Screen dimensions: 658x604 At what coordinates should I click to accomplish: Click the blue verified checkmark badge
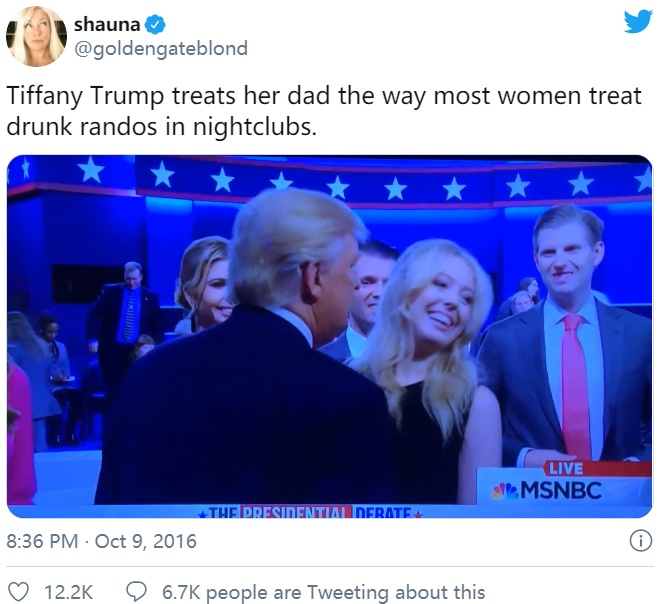155,25
